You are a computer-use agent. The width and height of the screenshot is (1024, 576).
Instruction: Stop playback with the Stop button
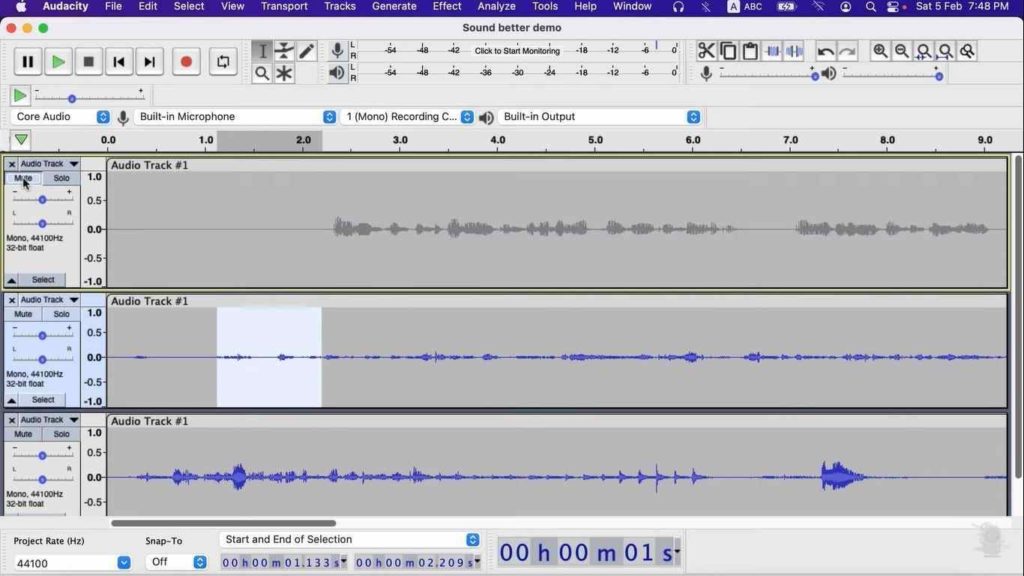(89, 62)
